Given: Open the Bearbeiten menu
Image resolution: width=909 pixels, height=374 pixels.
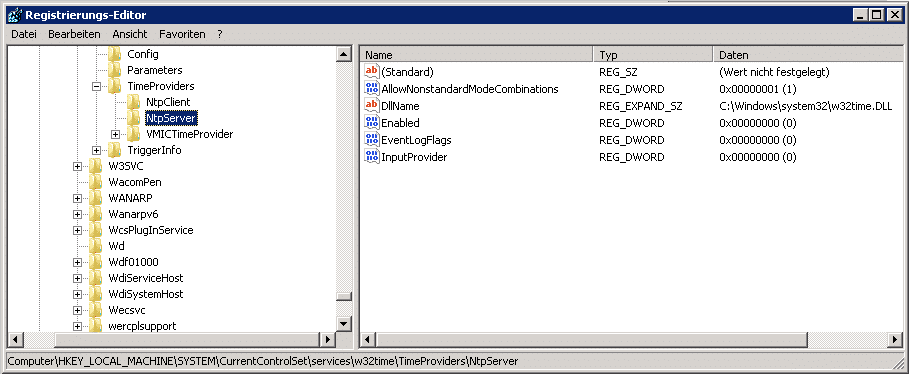Looking at the screenshot, I should (x=74, y=34).
